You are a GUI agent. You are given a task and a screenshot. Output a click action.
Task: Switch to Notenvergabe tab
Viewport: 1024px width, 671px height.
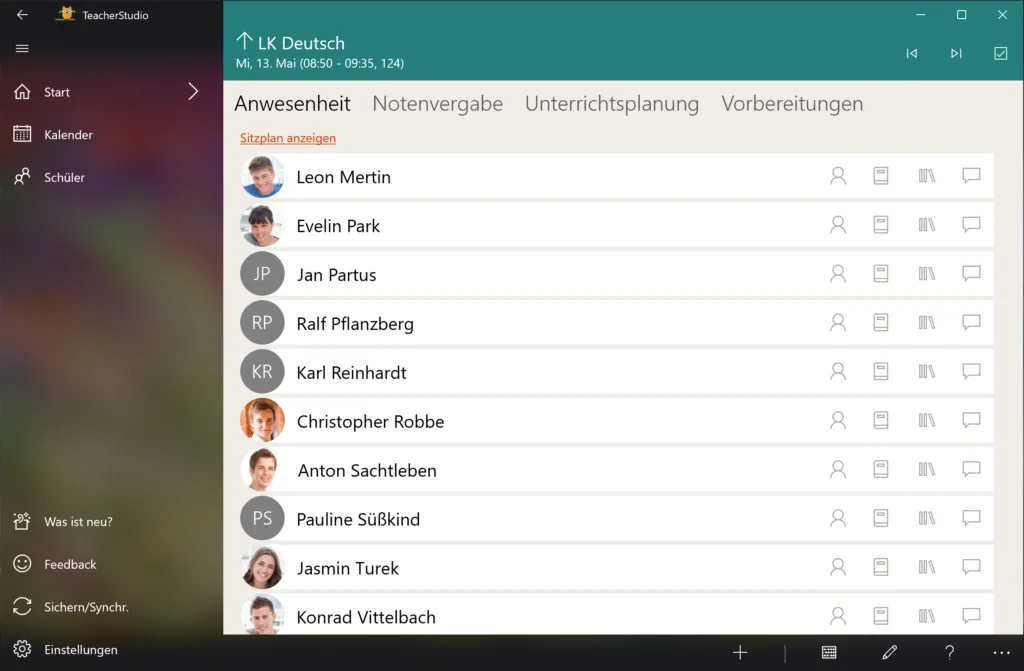coord(438,103)
